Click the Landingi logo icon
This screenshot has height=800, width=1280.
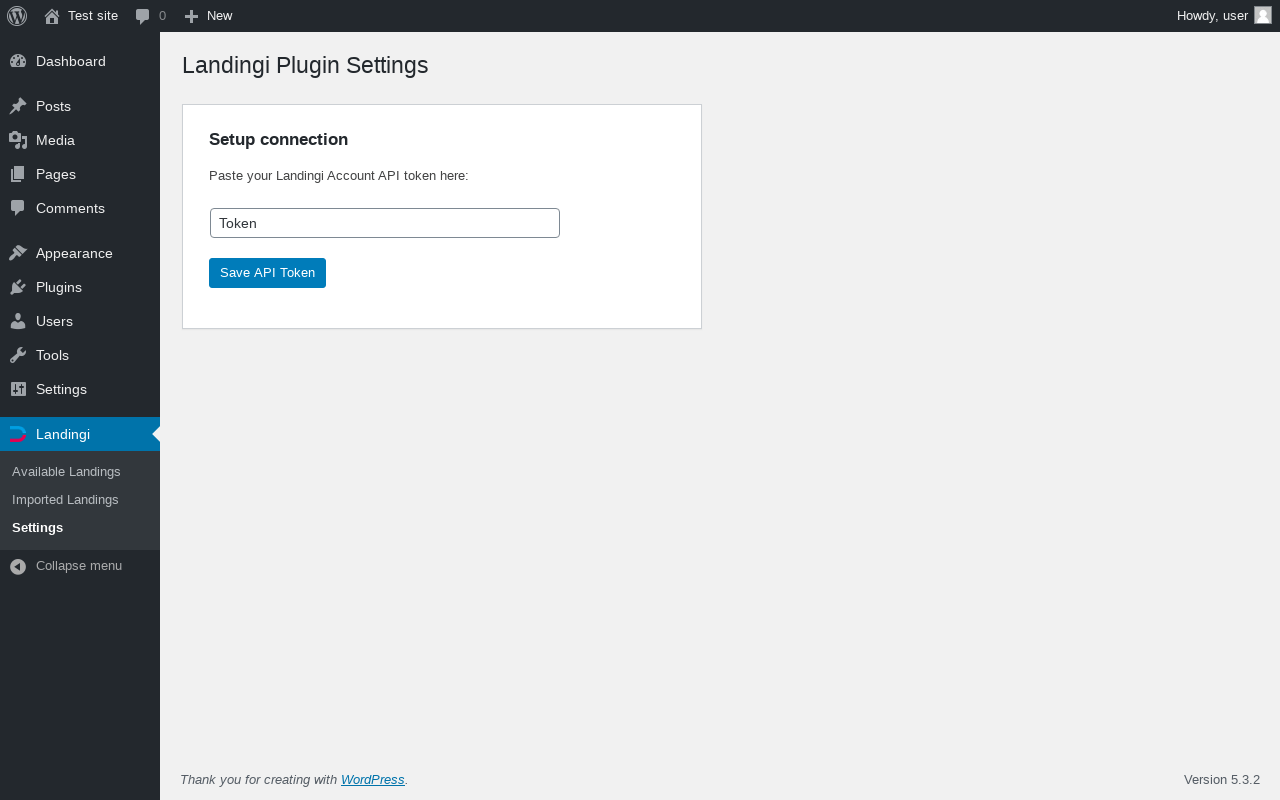tap(18, 434)
